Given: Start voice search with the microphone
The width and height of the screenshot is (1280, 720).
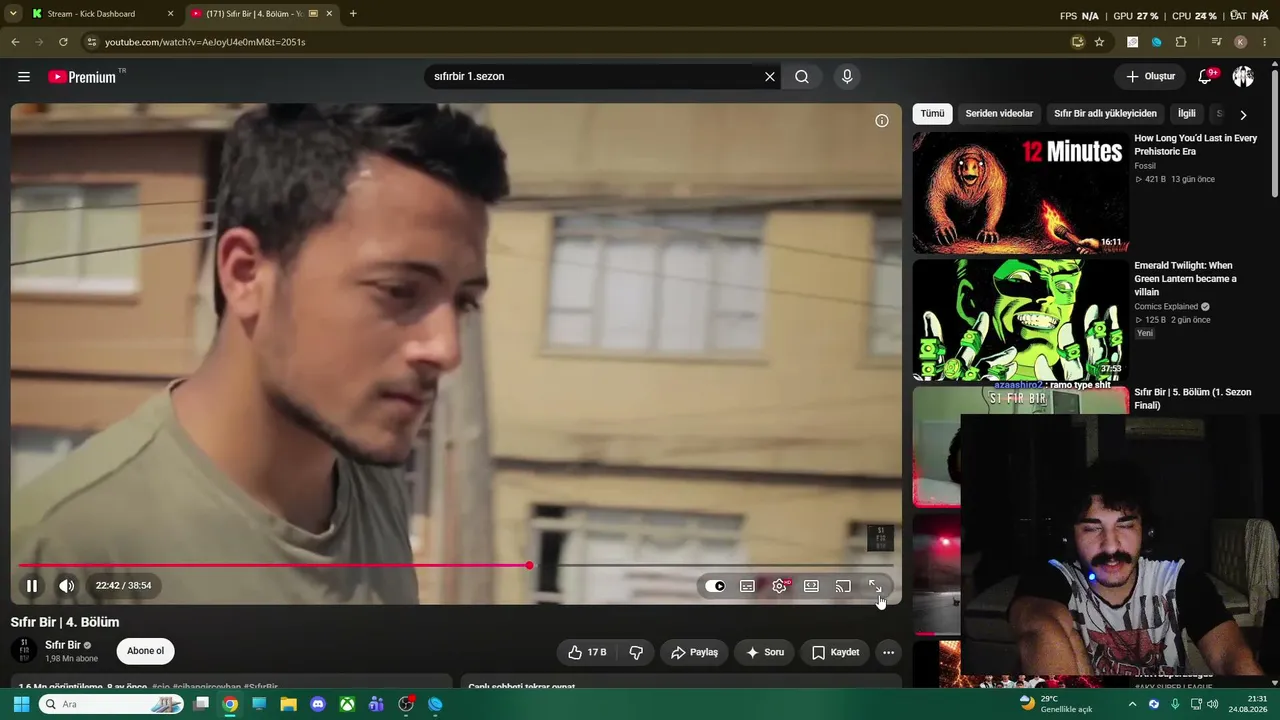Looking at the screenshot, I should tap(847, 77).
